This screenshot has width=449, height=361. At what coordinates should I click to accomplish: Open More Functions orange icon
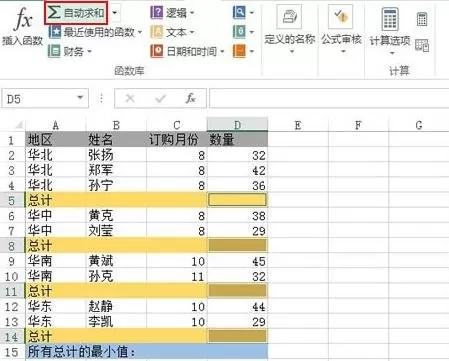coord(243,51)
